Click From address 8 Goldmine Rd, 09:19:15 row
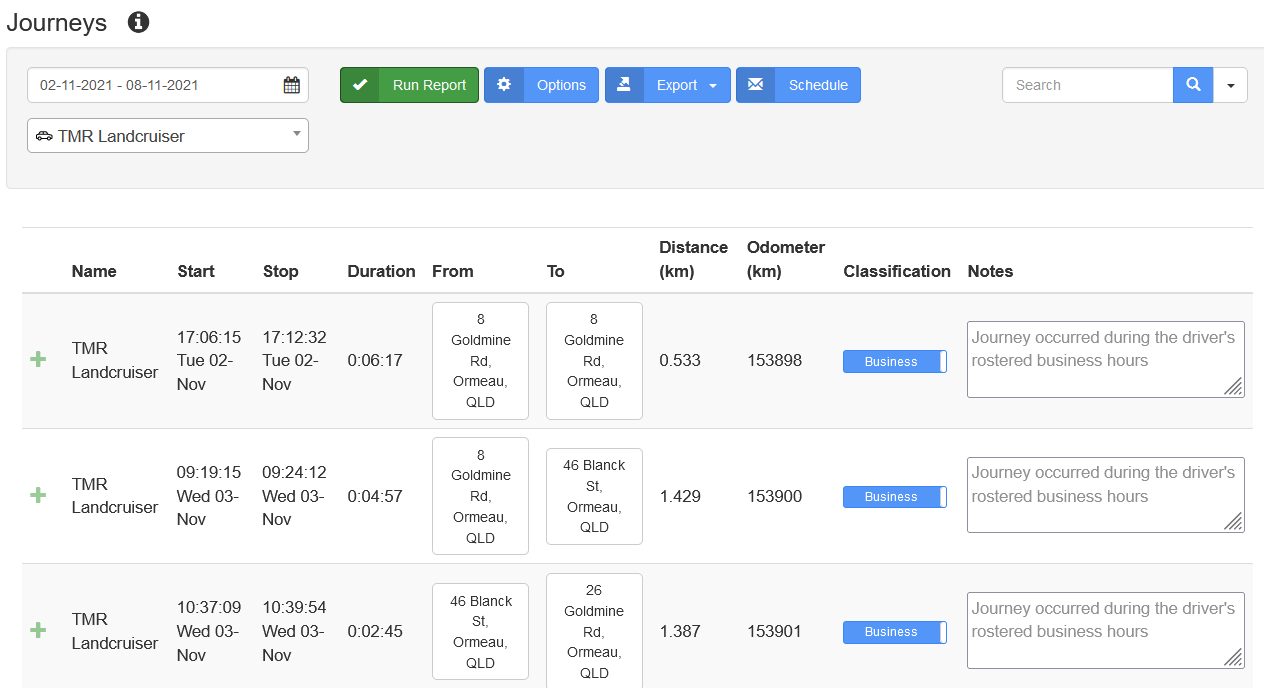The image size is (1264, 688). click(480, 496)
